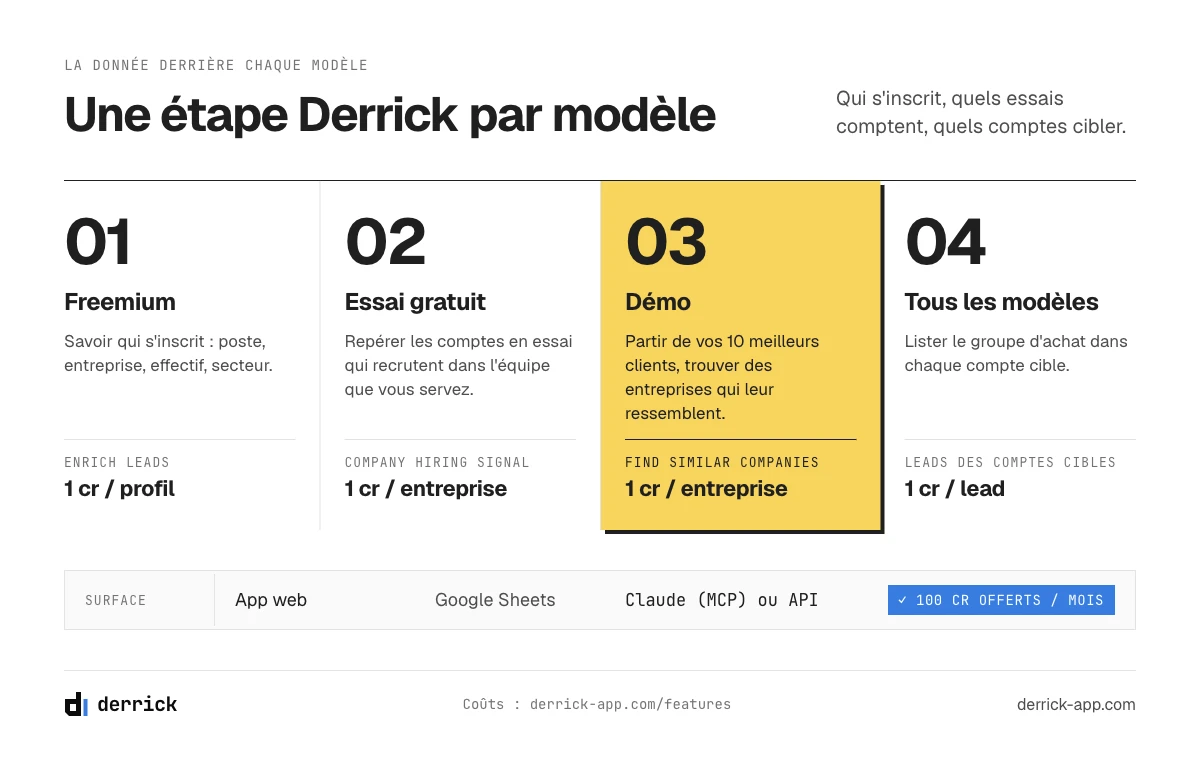Click the LEADS DES COMPTES CIBLES label
The image size is (1200, 757).
1010,462
